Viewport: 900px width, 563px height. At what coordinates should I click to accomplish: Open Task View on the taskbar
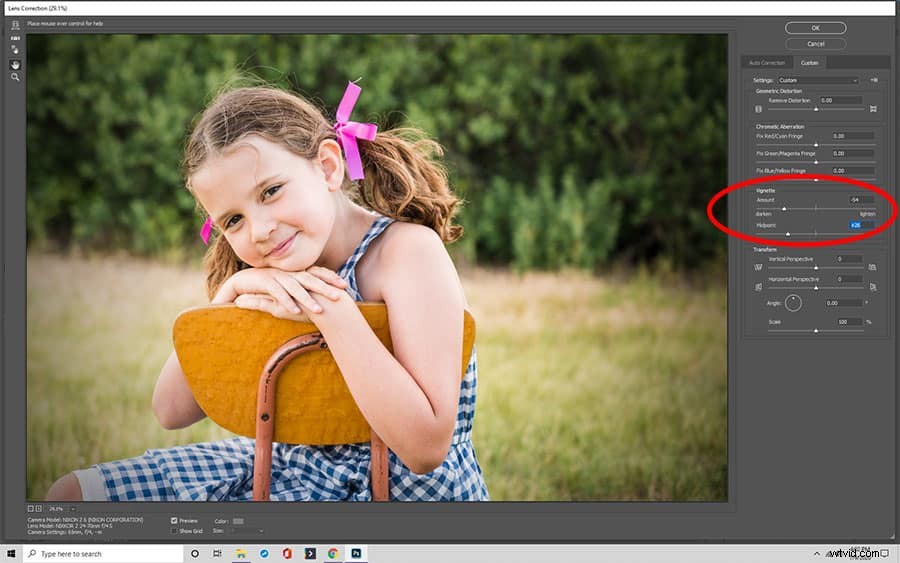[x=217, y=554]
